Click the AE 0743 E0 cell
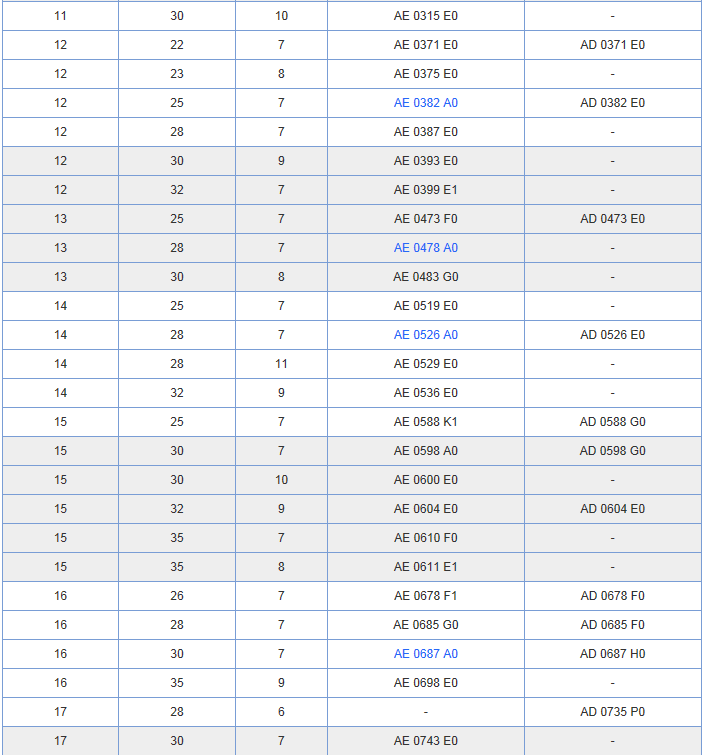 tap(425, 741)
